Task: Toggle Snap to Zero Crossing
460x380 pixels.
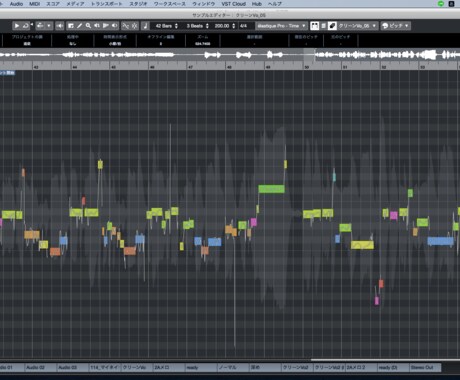Action: (x=125, y=26)
